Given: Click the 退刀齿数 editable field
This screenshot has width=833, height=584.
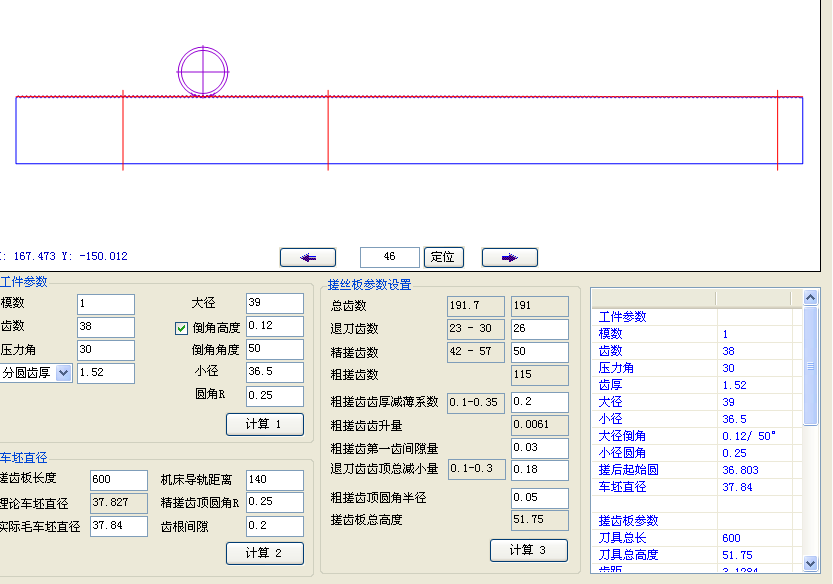Looking at the screenshot, I should (x=539, y=329).
